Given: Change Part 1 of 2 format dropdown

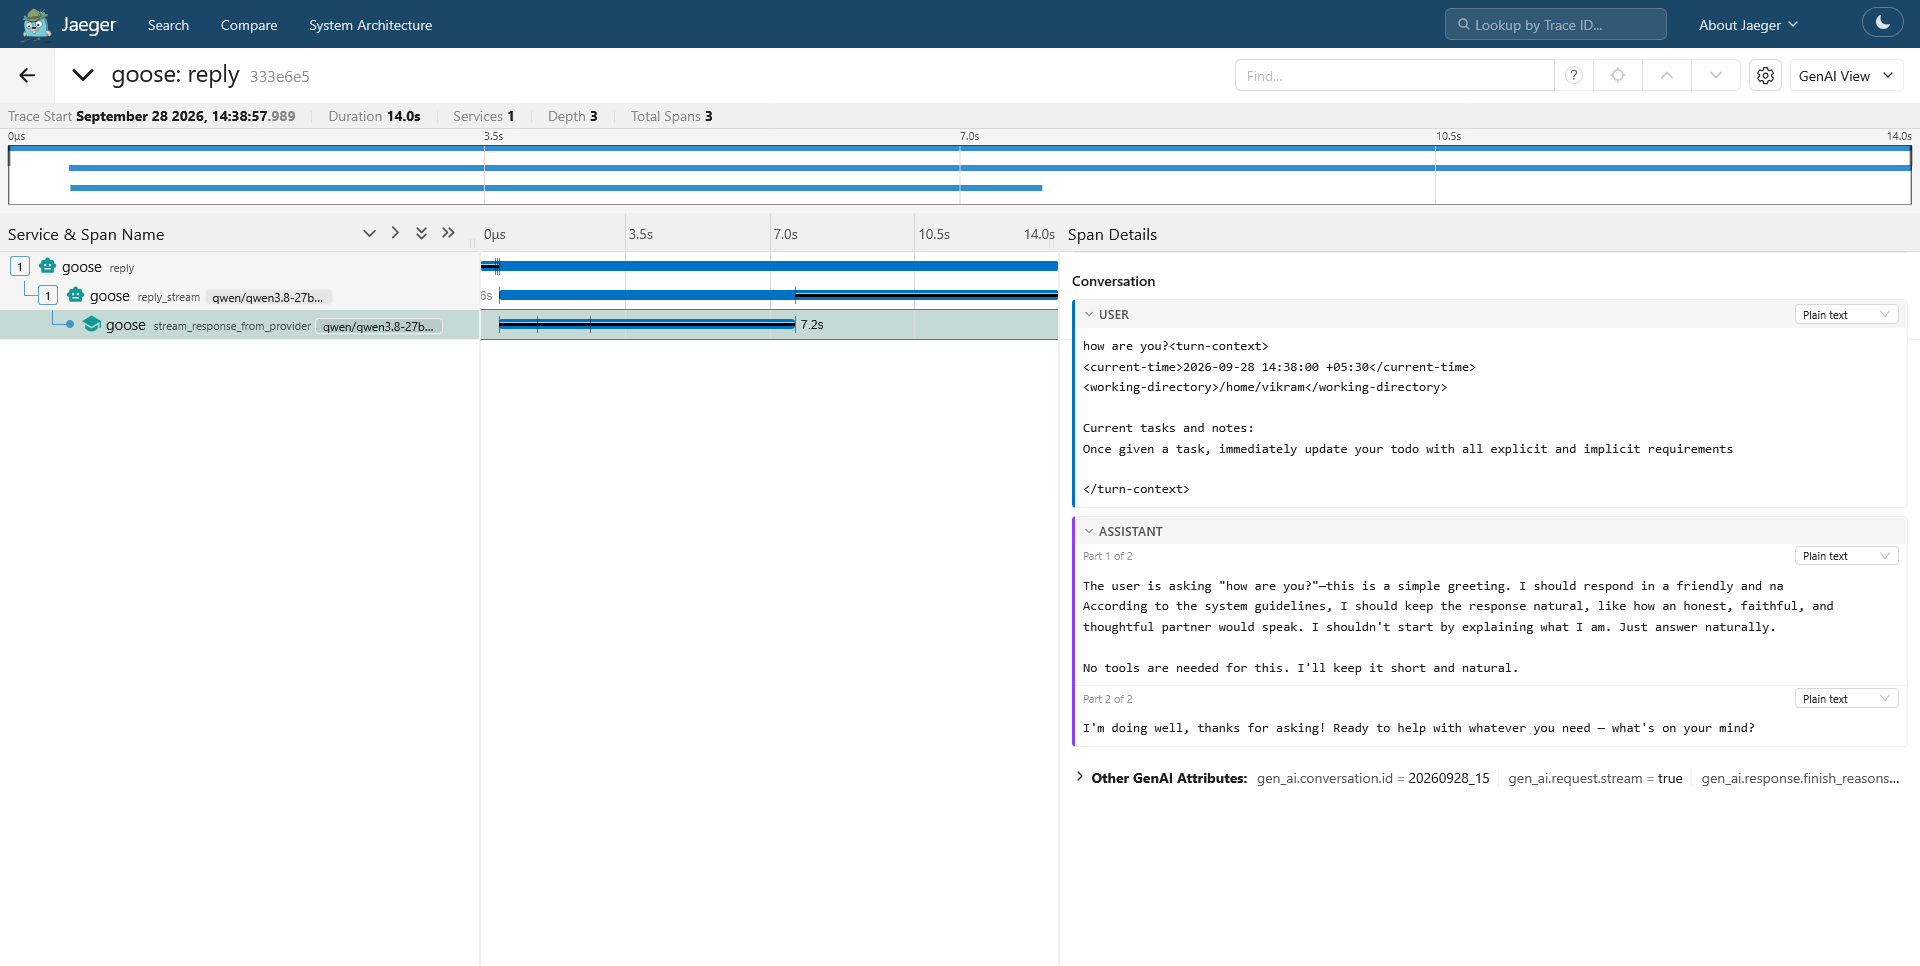Looking at the screenshot, I should point(1846,556).
